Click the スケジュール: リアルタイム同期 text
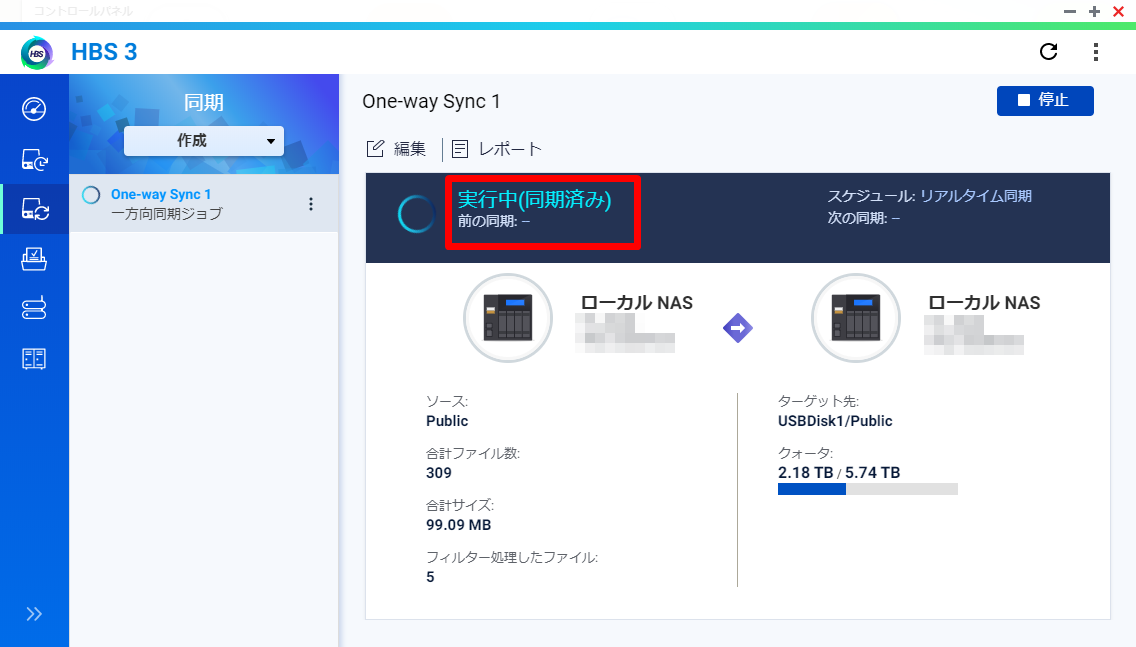 pos(930,196)
